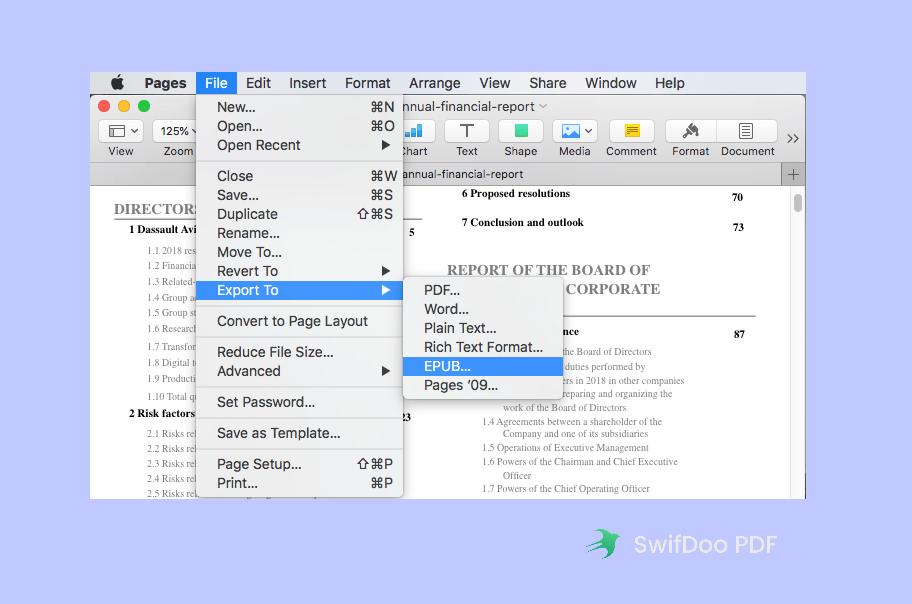
Task: Insert a Shape from the toolbar
Action: 521,132
